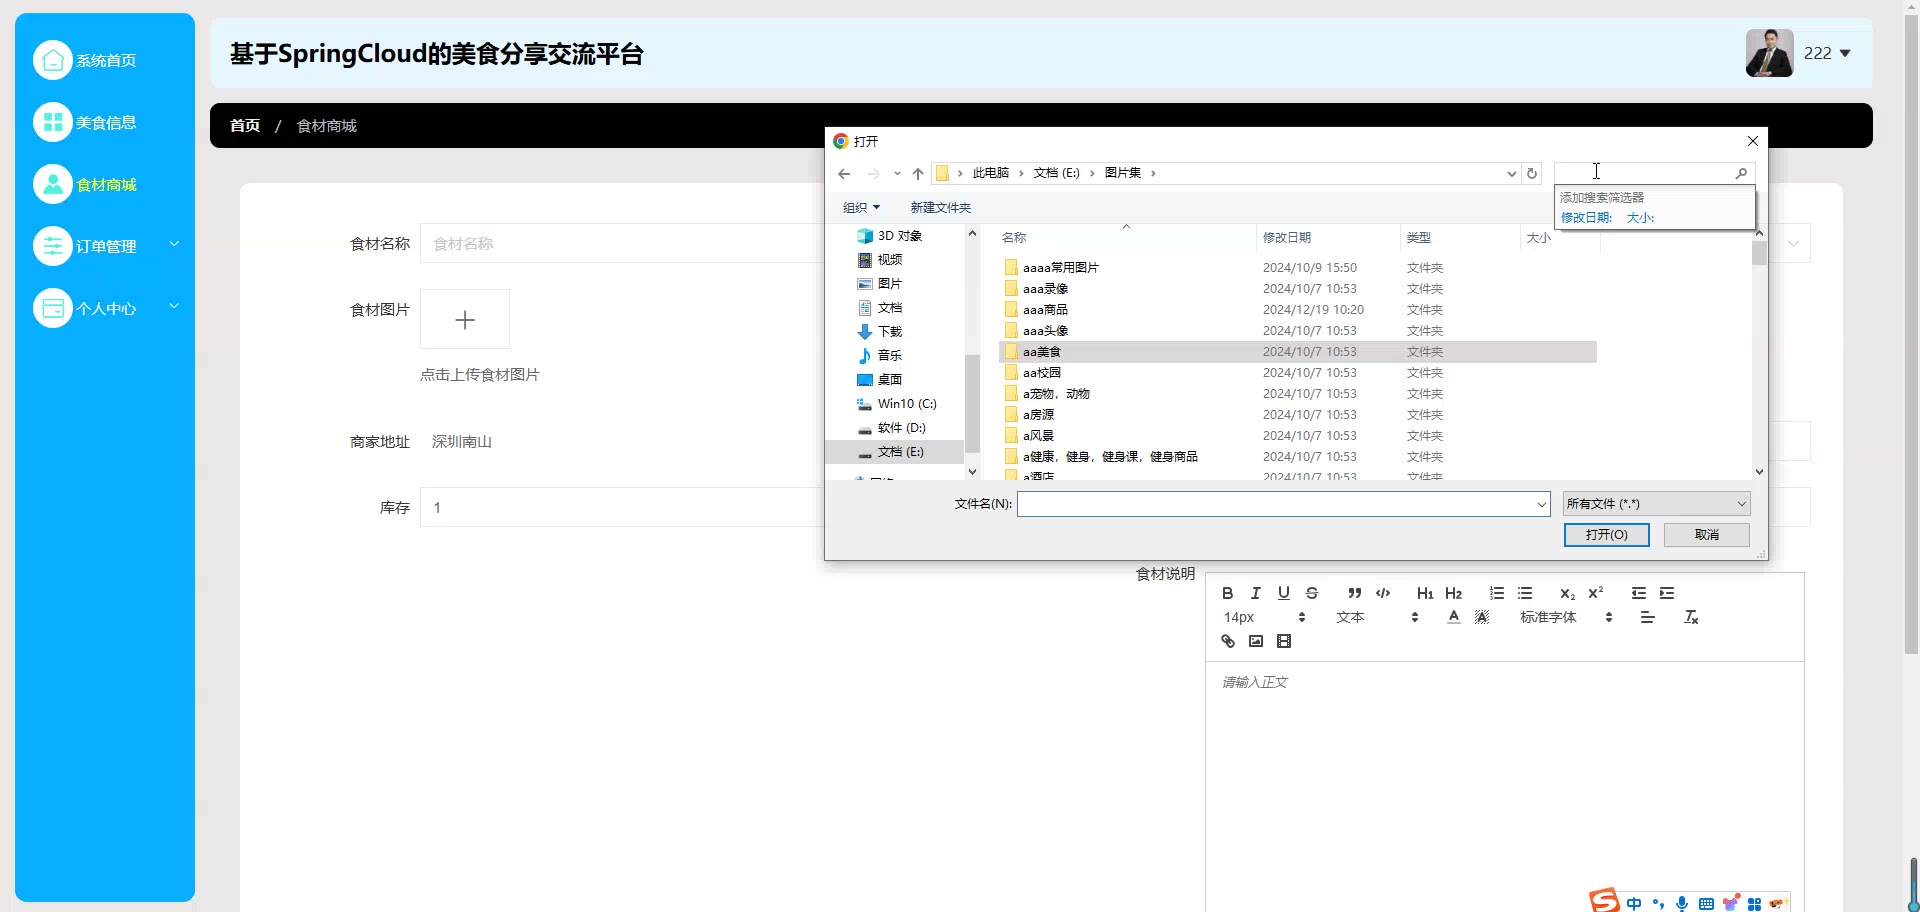The width and height of the screenshot is (1920, 912).
Task: Click the 打开(O) button
Action: [1606, 535]
